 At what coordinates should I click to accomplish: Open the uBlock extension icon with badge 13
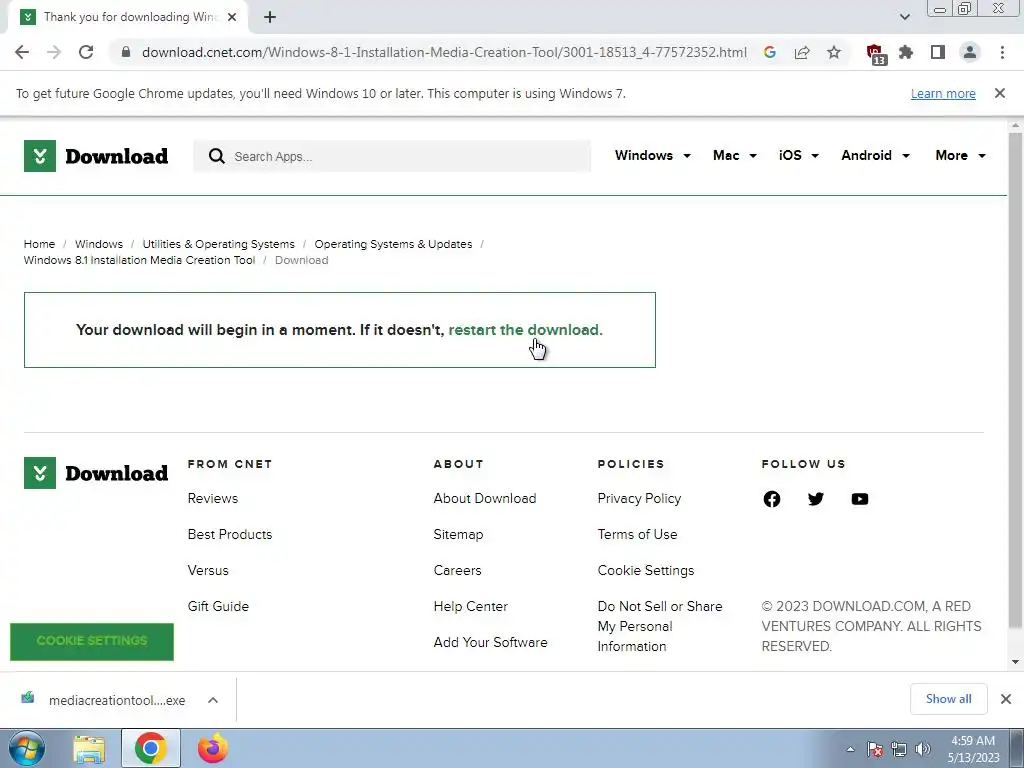(x=875, y=54)
